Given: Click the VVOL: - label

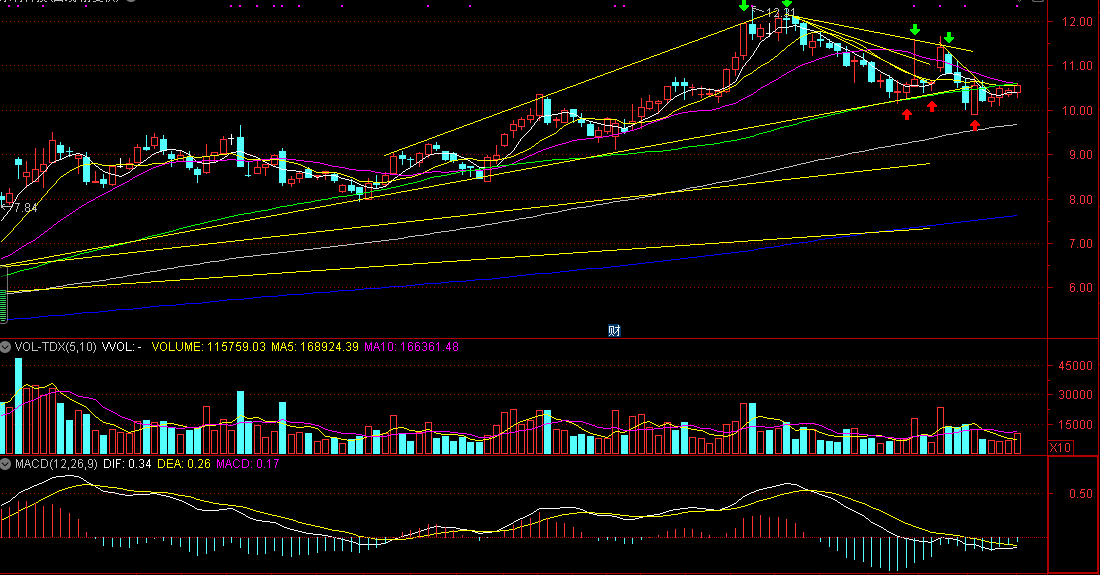Looking at the screenshot, I should coord(122,347).
